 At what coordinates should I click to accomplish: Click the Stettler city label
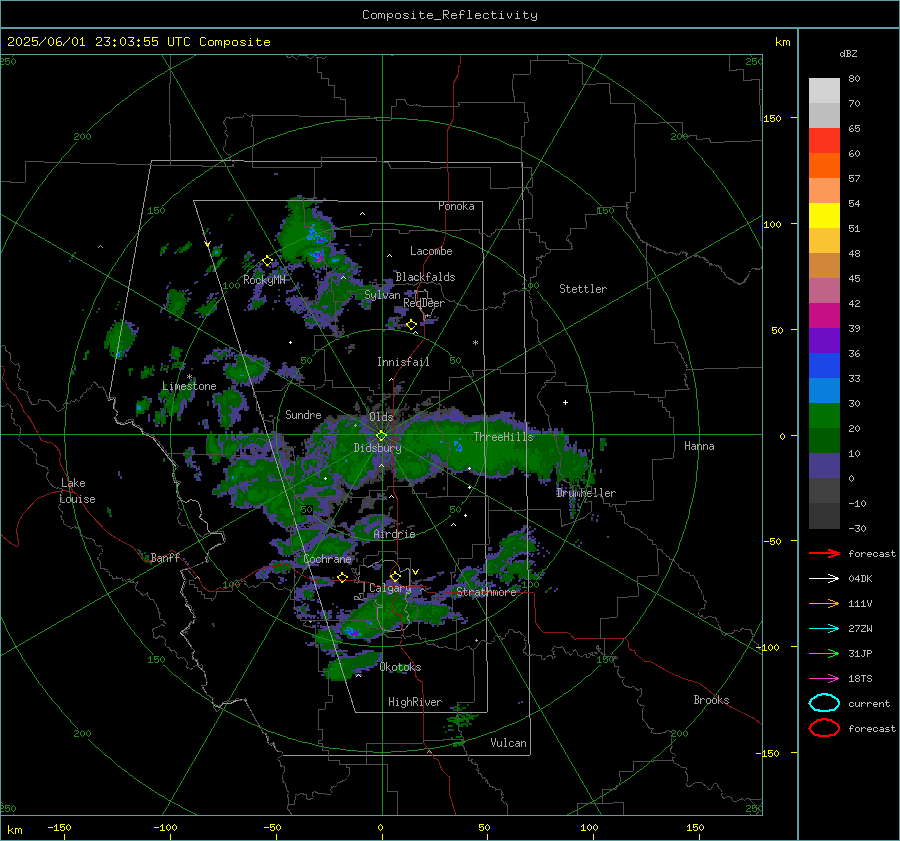coord(583,289)
